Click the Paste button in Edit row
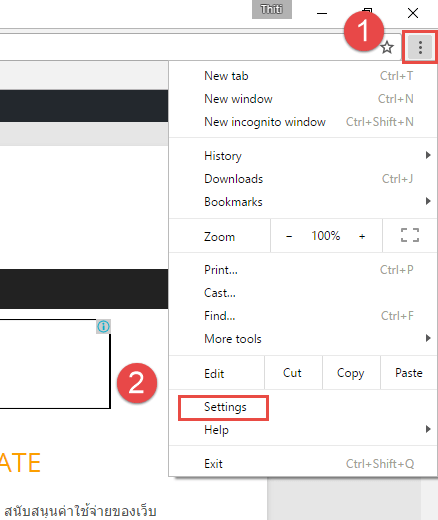438x520 pixels. coord(409,373)
